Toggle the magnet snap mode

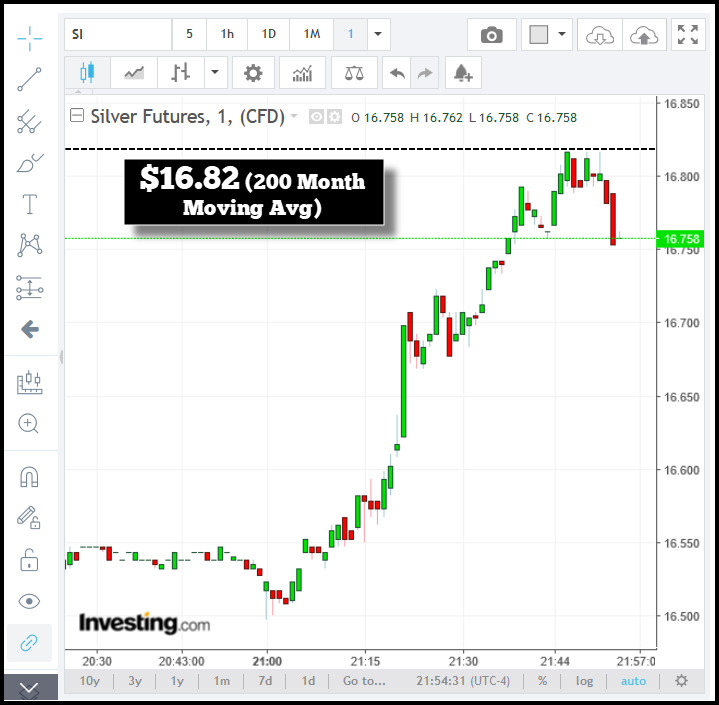coord(29,476)
